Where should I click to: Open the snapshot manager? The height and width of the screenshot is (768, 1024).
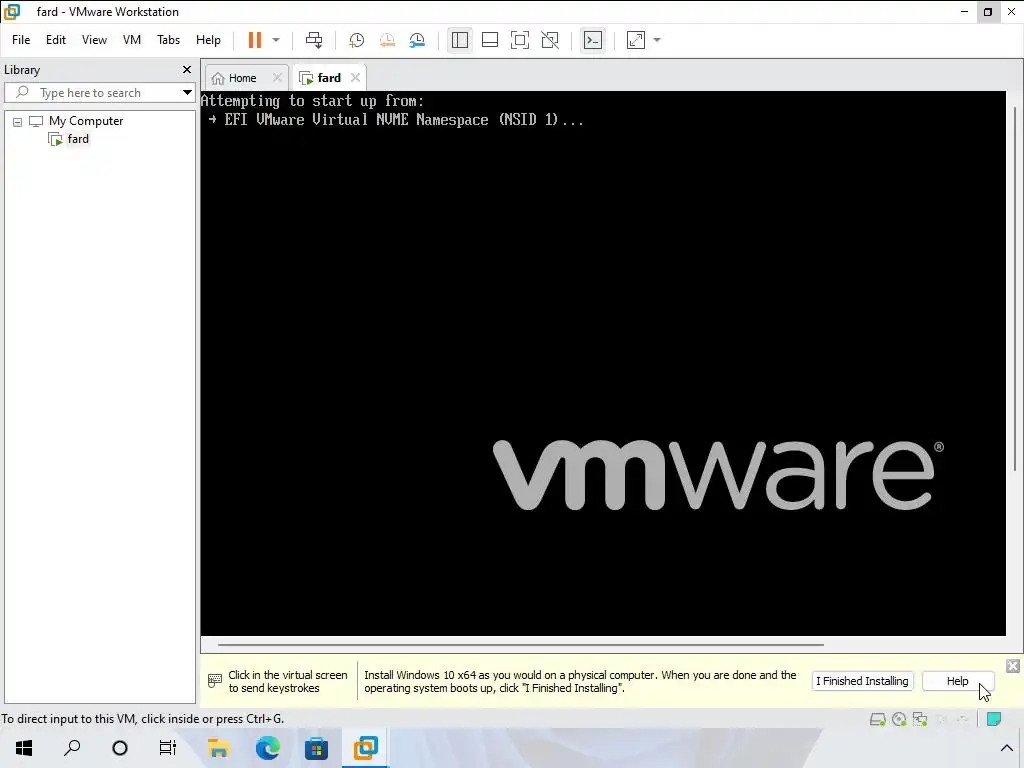(417, 40)
